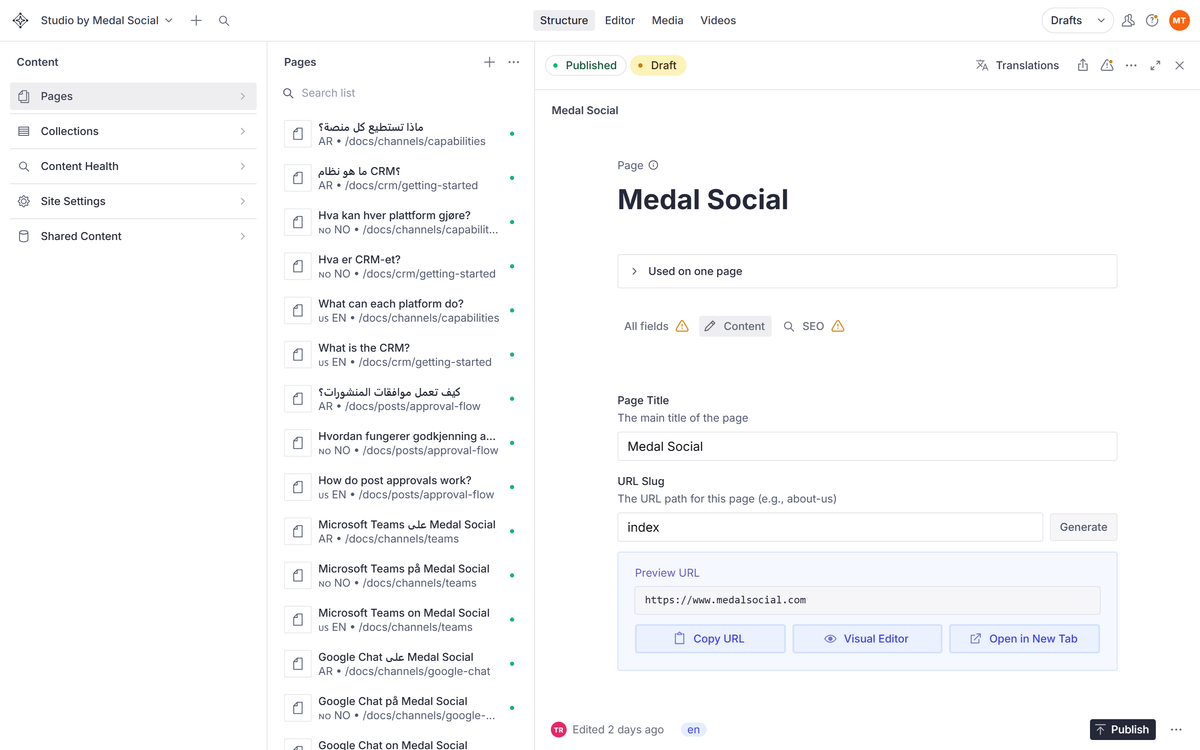Switch to the Editor tab
The image size is (1200, 750).
point(620,20)
